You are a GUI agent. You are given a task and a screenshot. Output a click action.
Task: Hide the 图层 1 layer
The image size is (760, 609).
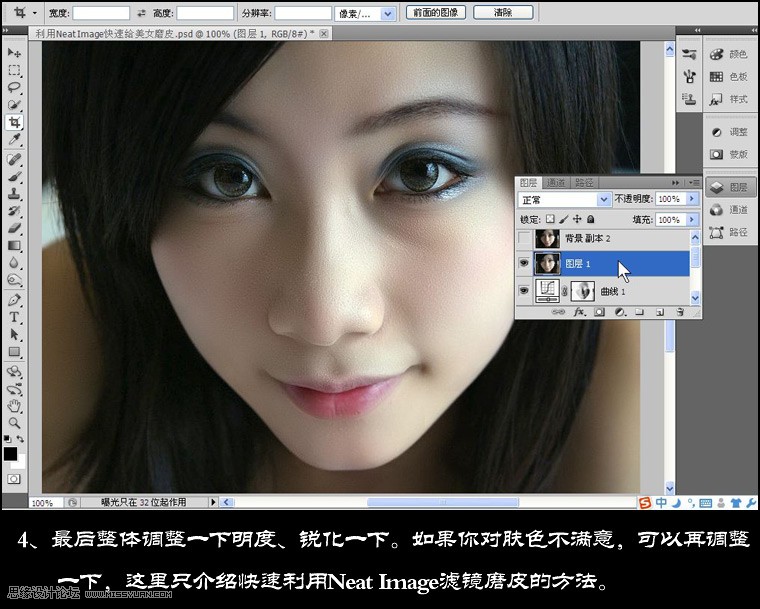coord(524,263)
